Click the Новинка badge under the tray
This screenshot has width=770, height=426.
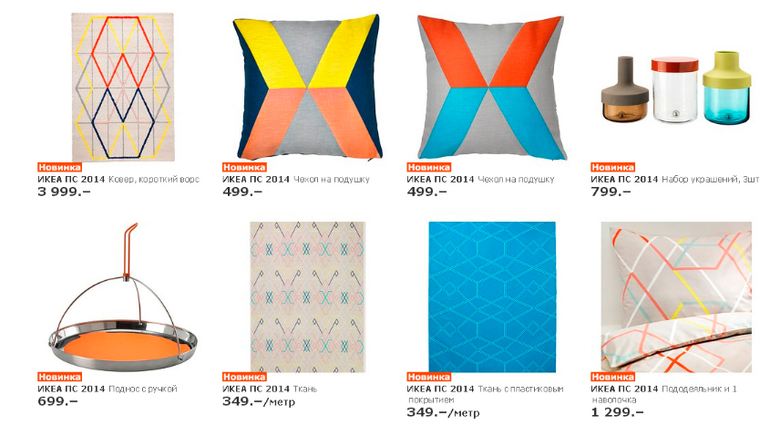[59, 377]
